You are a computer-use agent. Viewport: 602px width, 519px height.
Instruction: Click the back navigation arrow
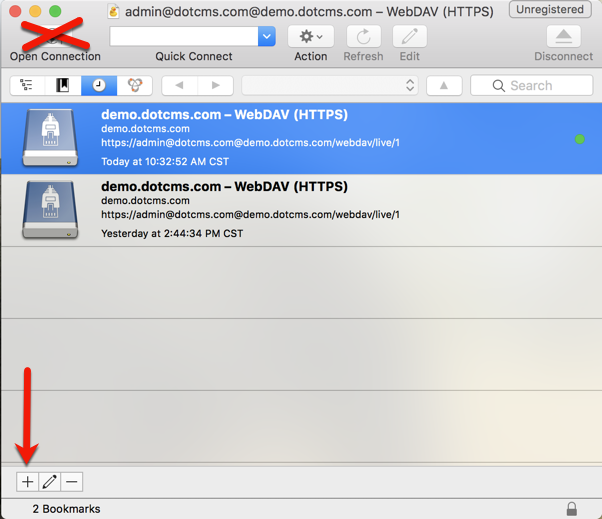[x=179, y=86]
